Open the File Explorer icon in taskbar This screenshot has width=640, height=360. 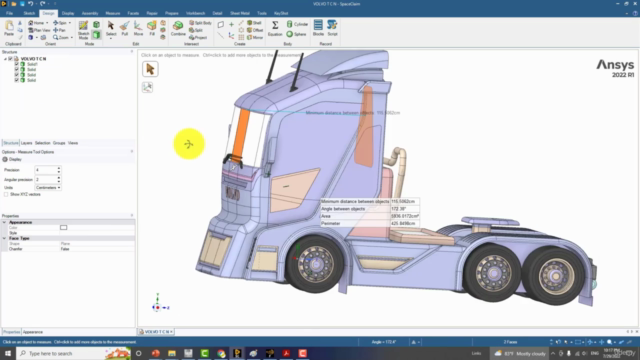pyautogui.click(x=172, y=353)
